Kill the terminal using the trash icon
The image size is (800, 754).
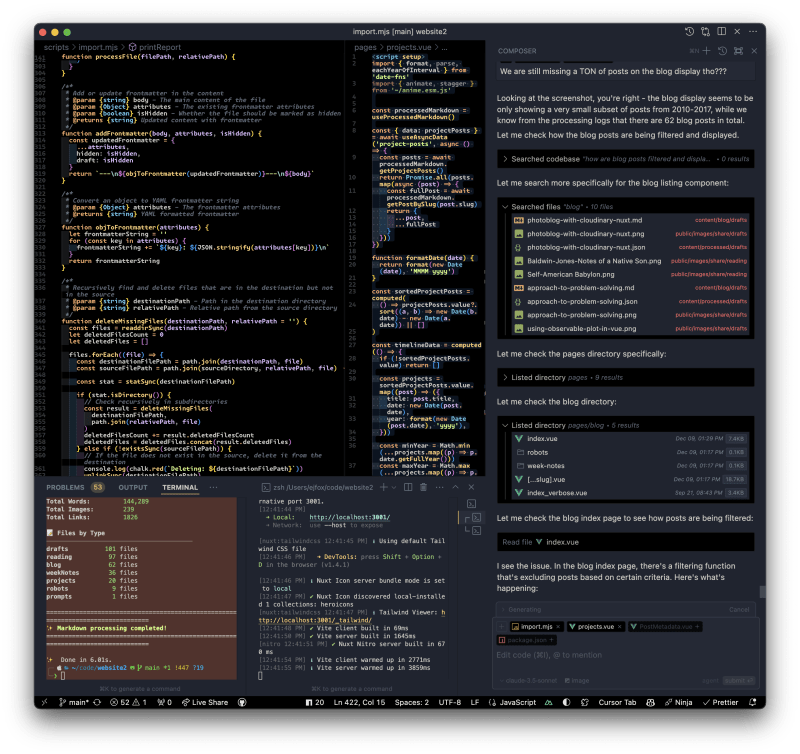[423, 487]
